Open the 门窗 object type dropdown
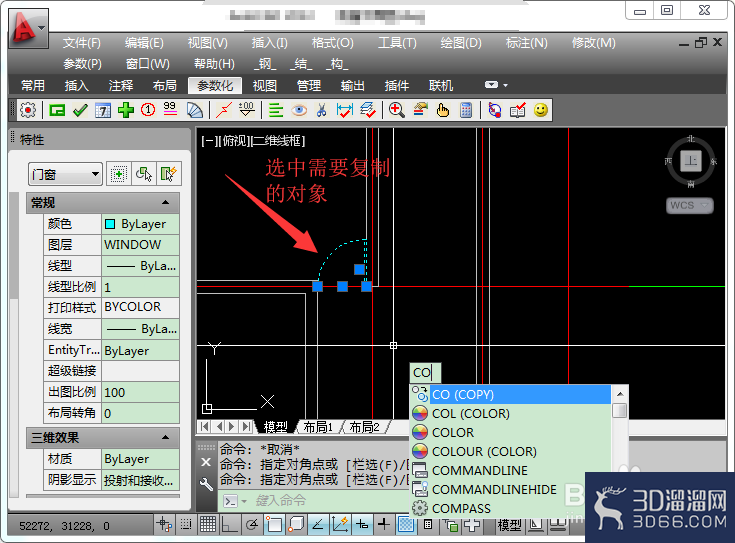 point(65,174)
